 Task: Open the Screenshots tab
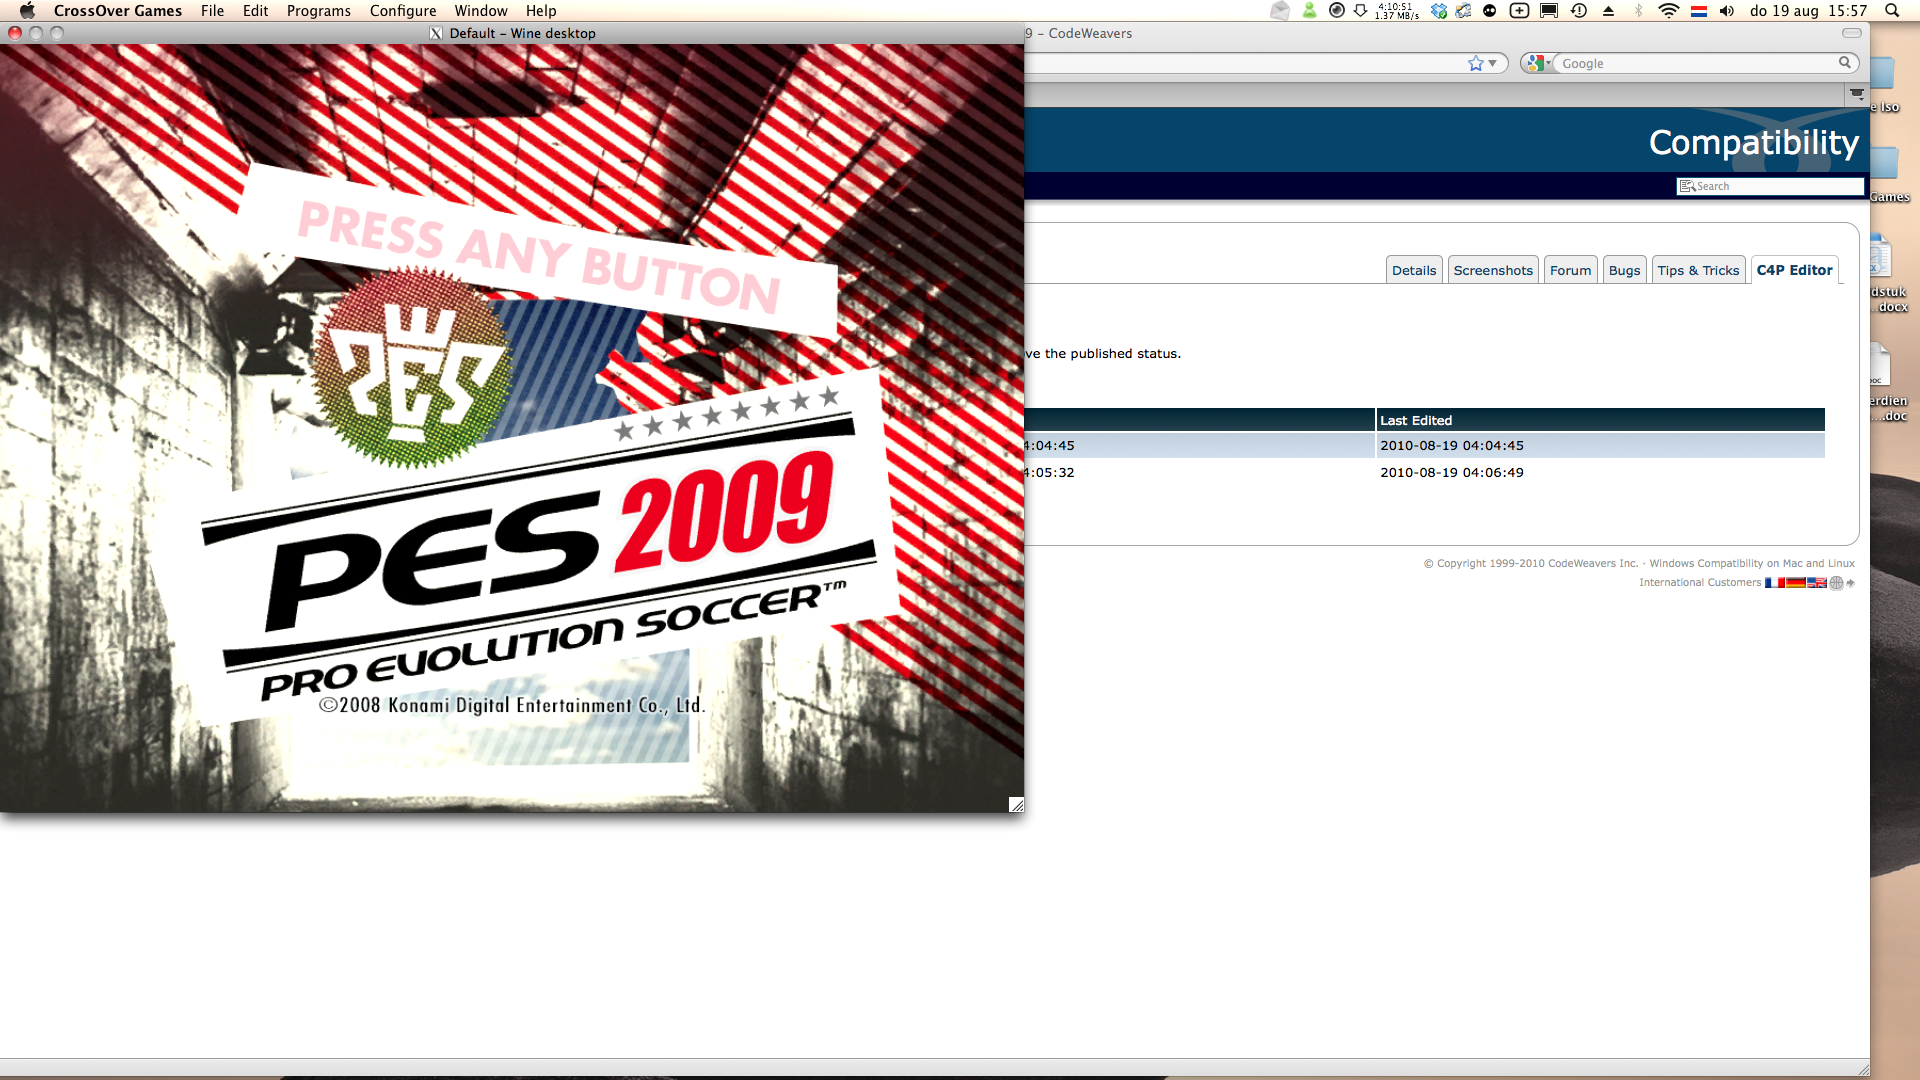[x=1493, y=270]
